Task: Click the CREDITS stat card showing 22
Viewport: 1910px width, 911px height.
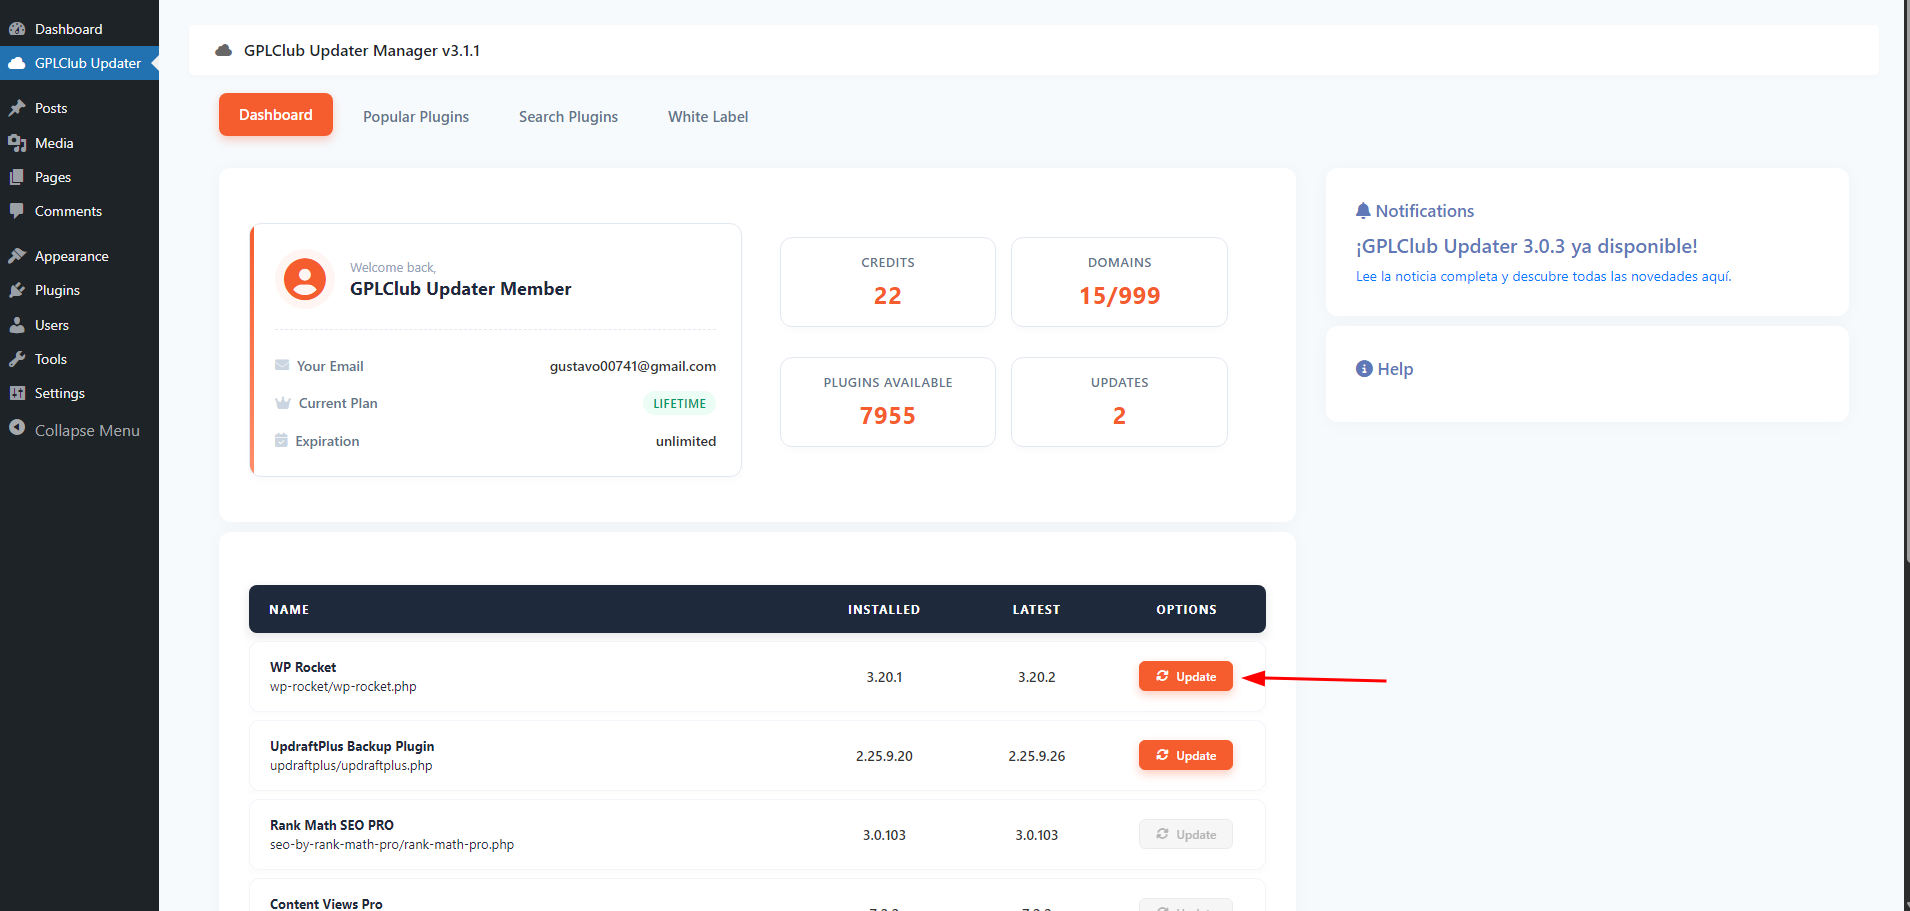Action: pyautogui.click(x=888, y=282)
